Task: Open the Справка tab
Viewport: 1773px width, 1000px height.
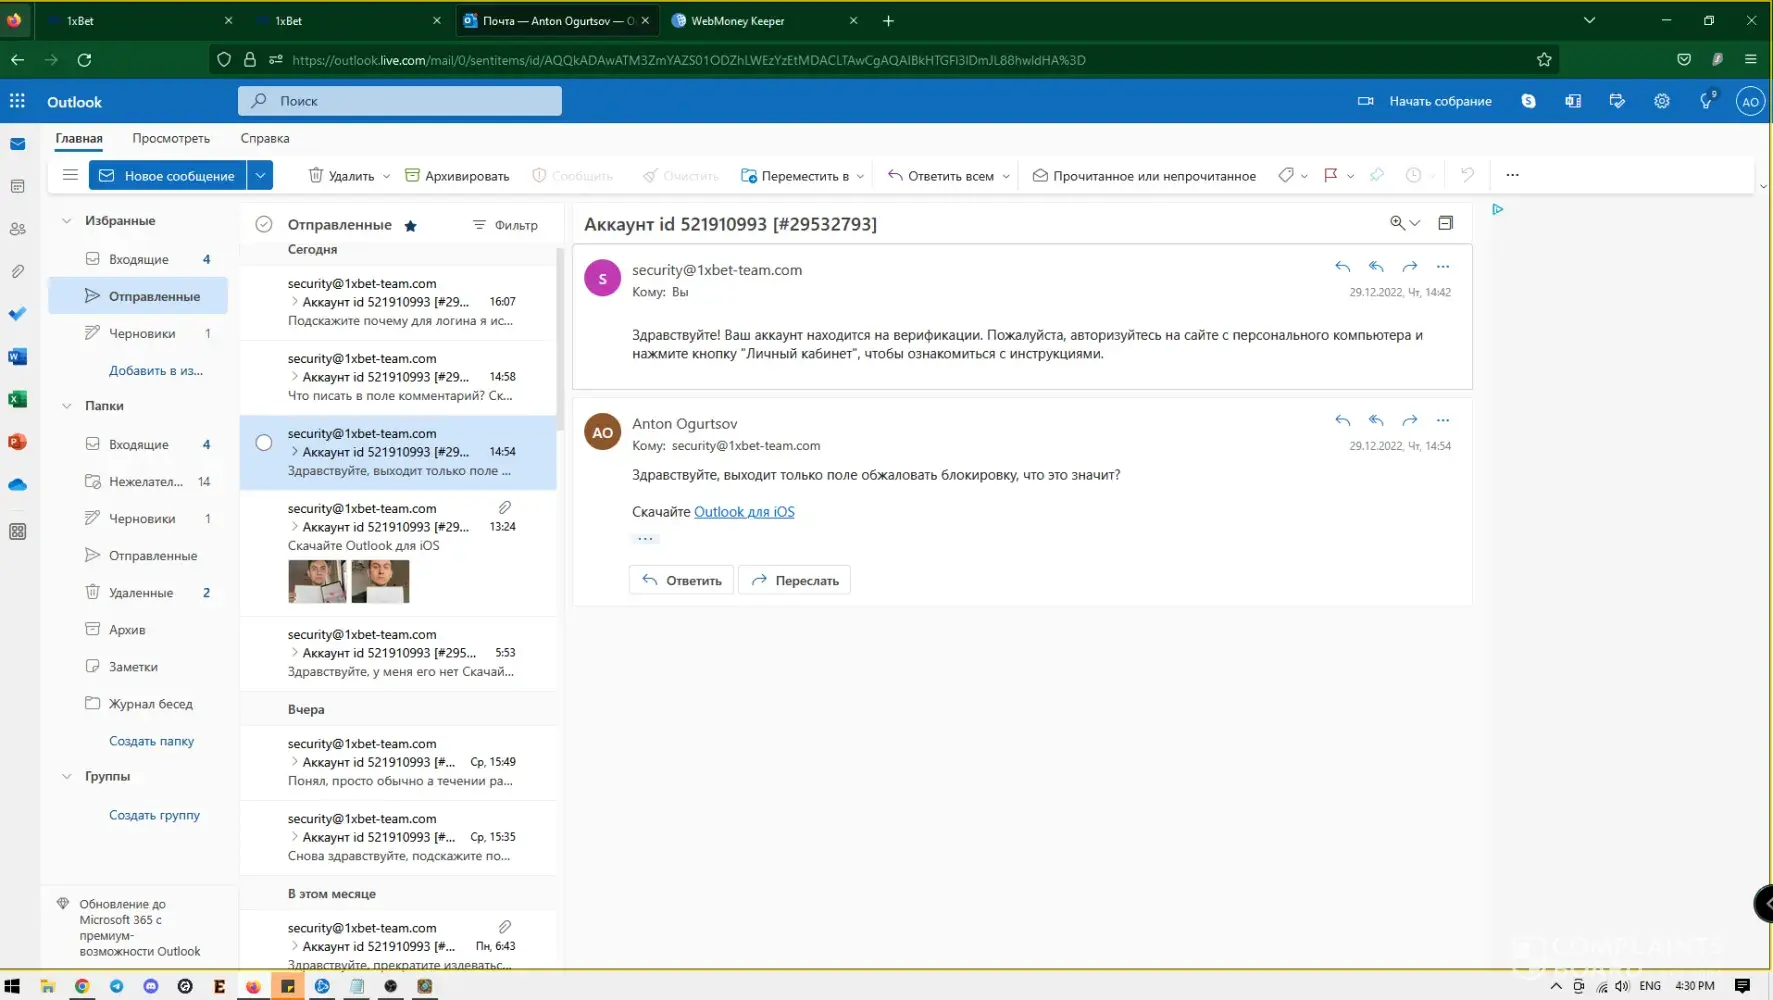Action: coord(265,139)
